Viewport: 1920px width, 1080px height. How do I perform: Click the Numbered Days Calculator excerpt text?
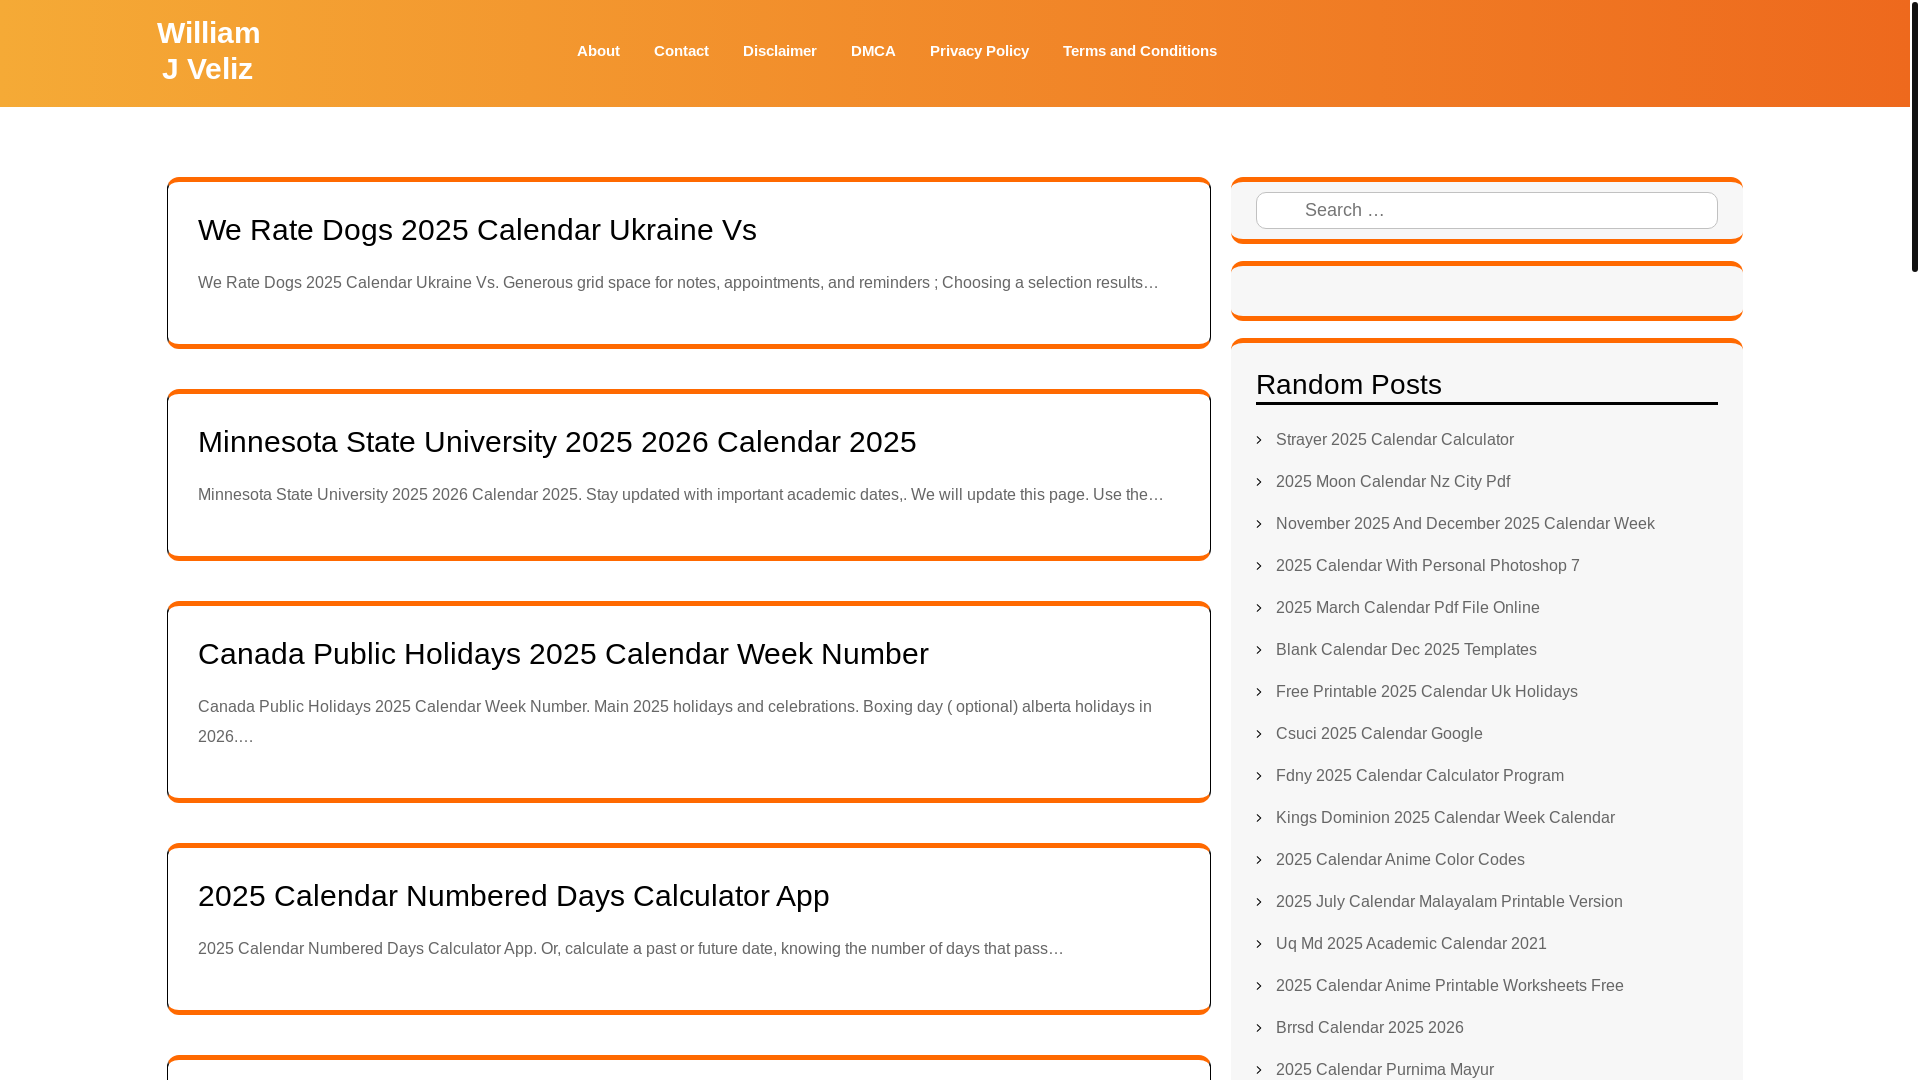coord(630,949)
